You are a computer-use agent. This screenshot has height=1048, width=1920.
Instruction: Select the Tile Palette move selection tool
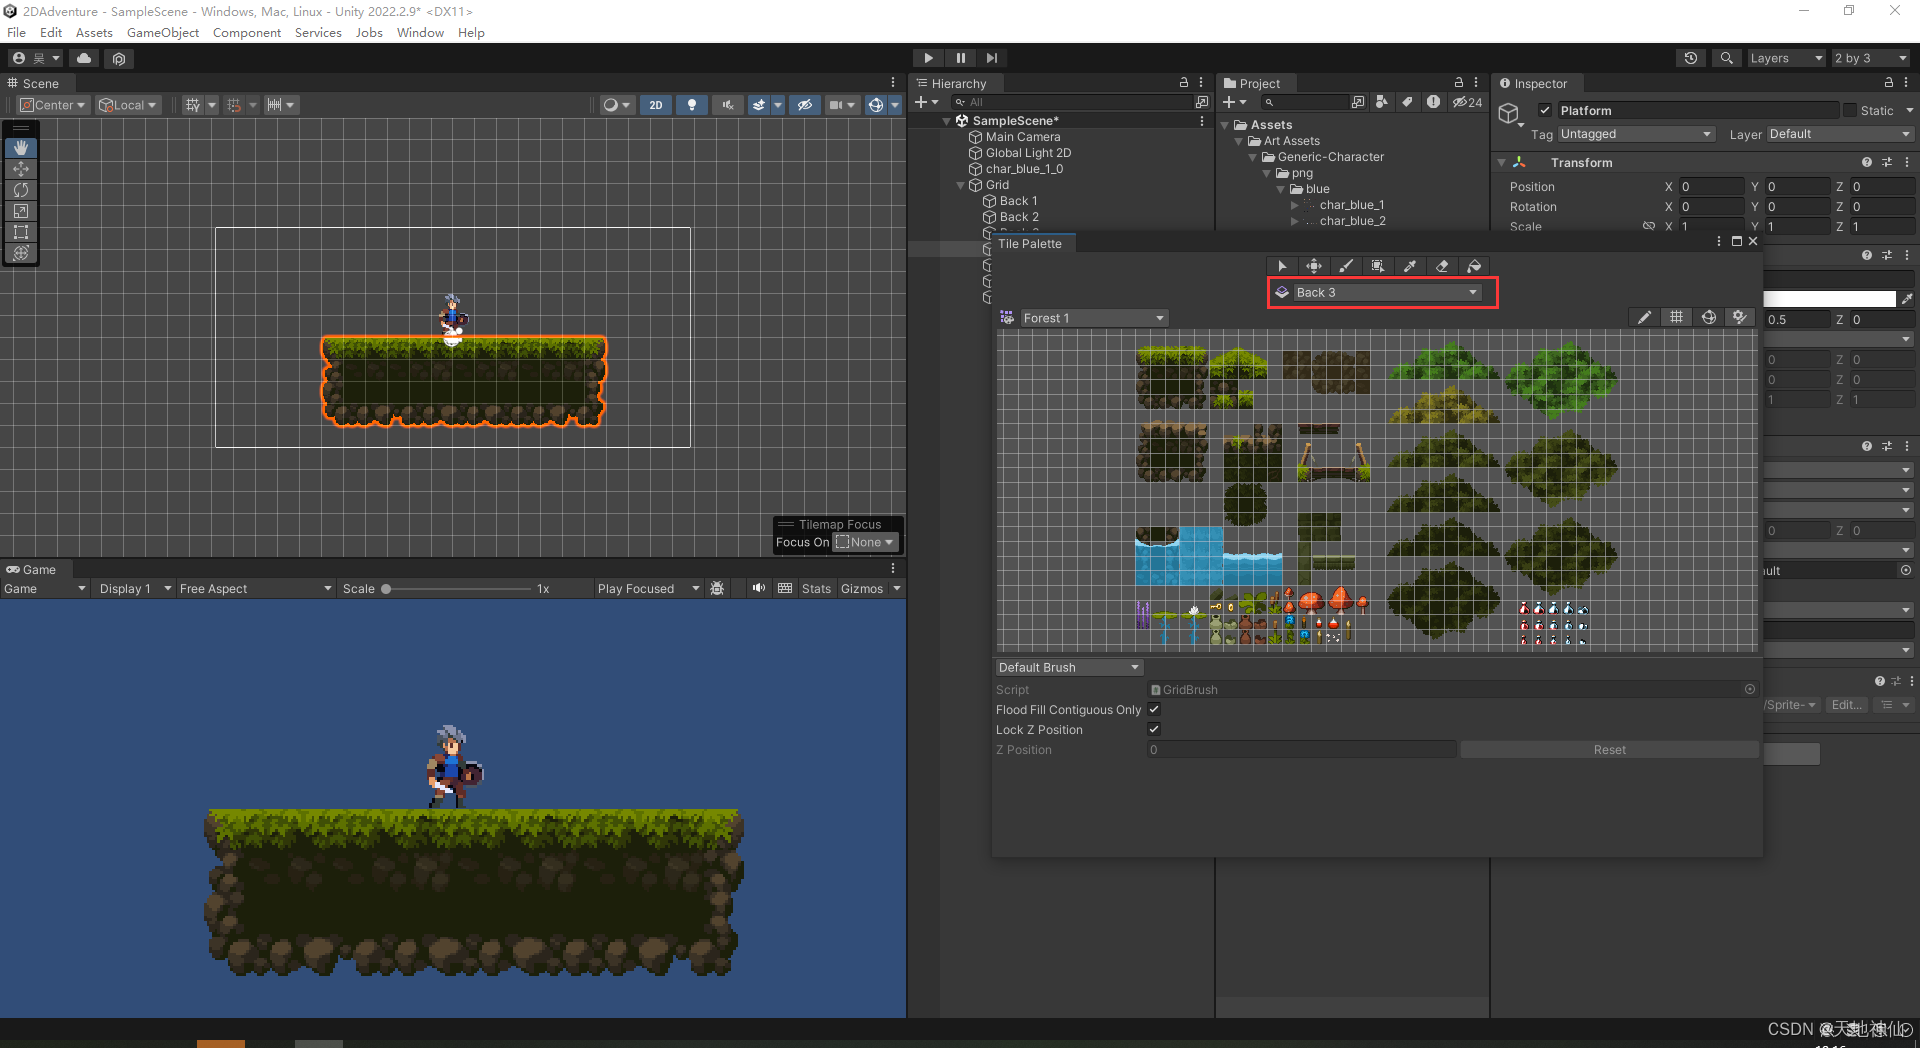(x=1314, y=266)
